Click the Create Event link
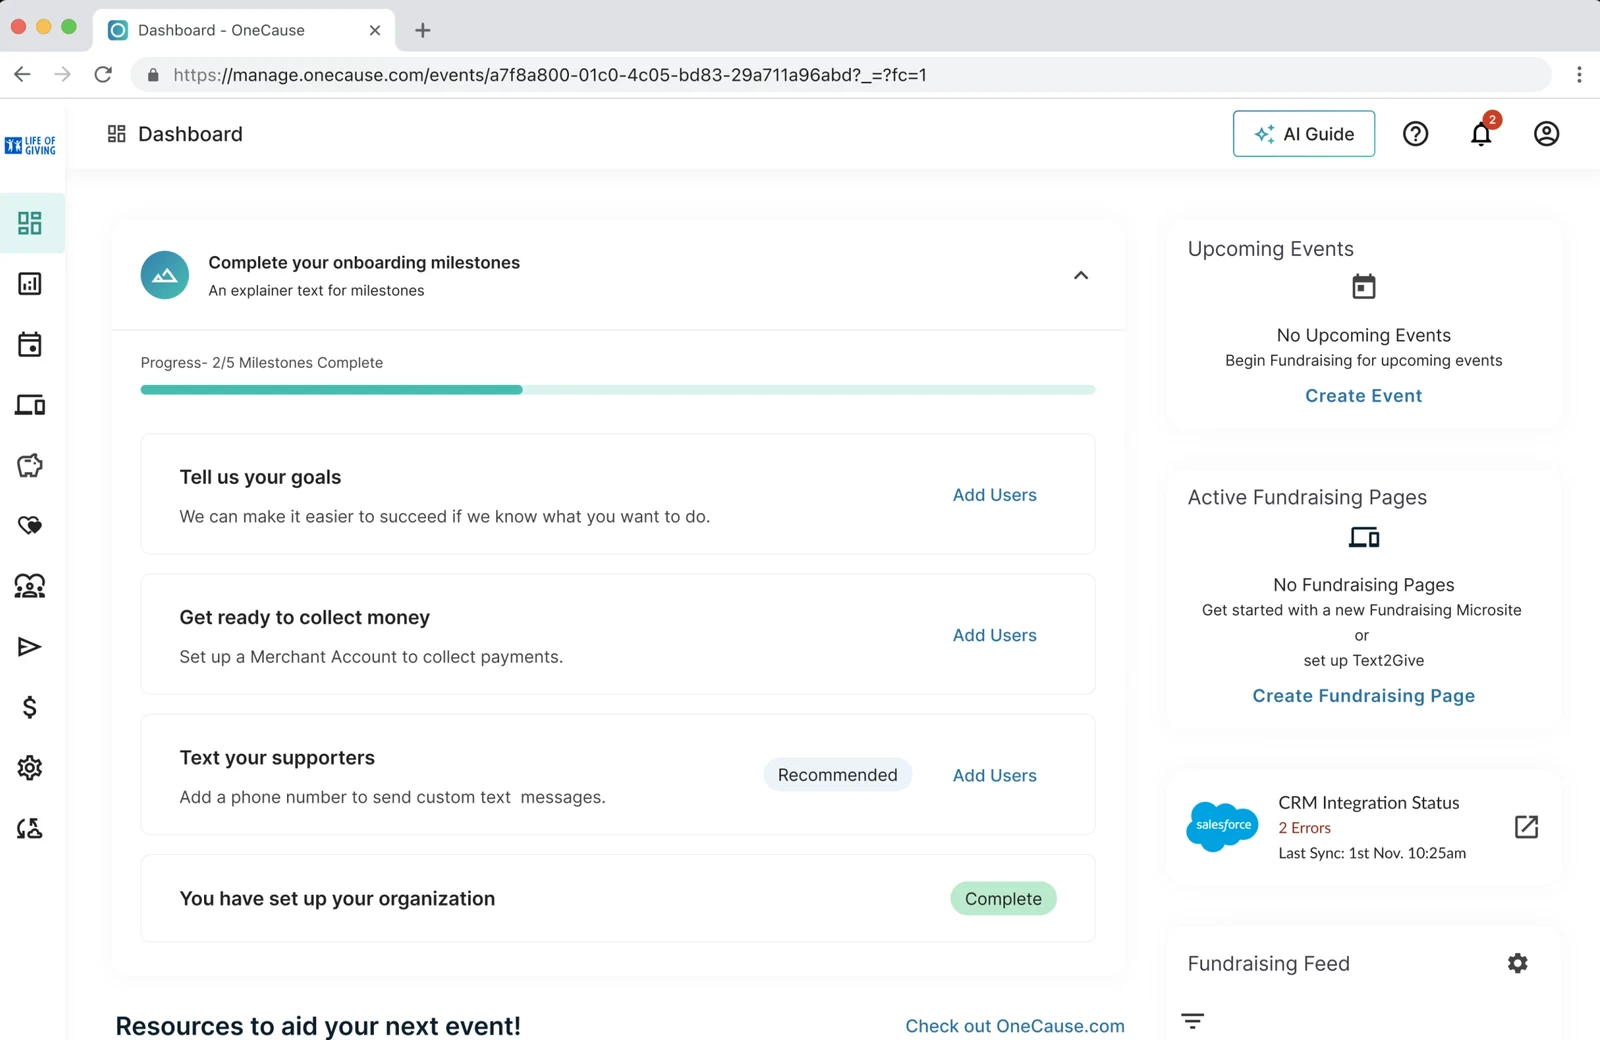Viewport: 1600px width, 1040px height. (x=1363, y=396)
